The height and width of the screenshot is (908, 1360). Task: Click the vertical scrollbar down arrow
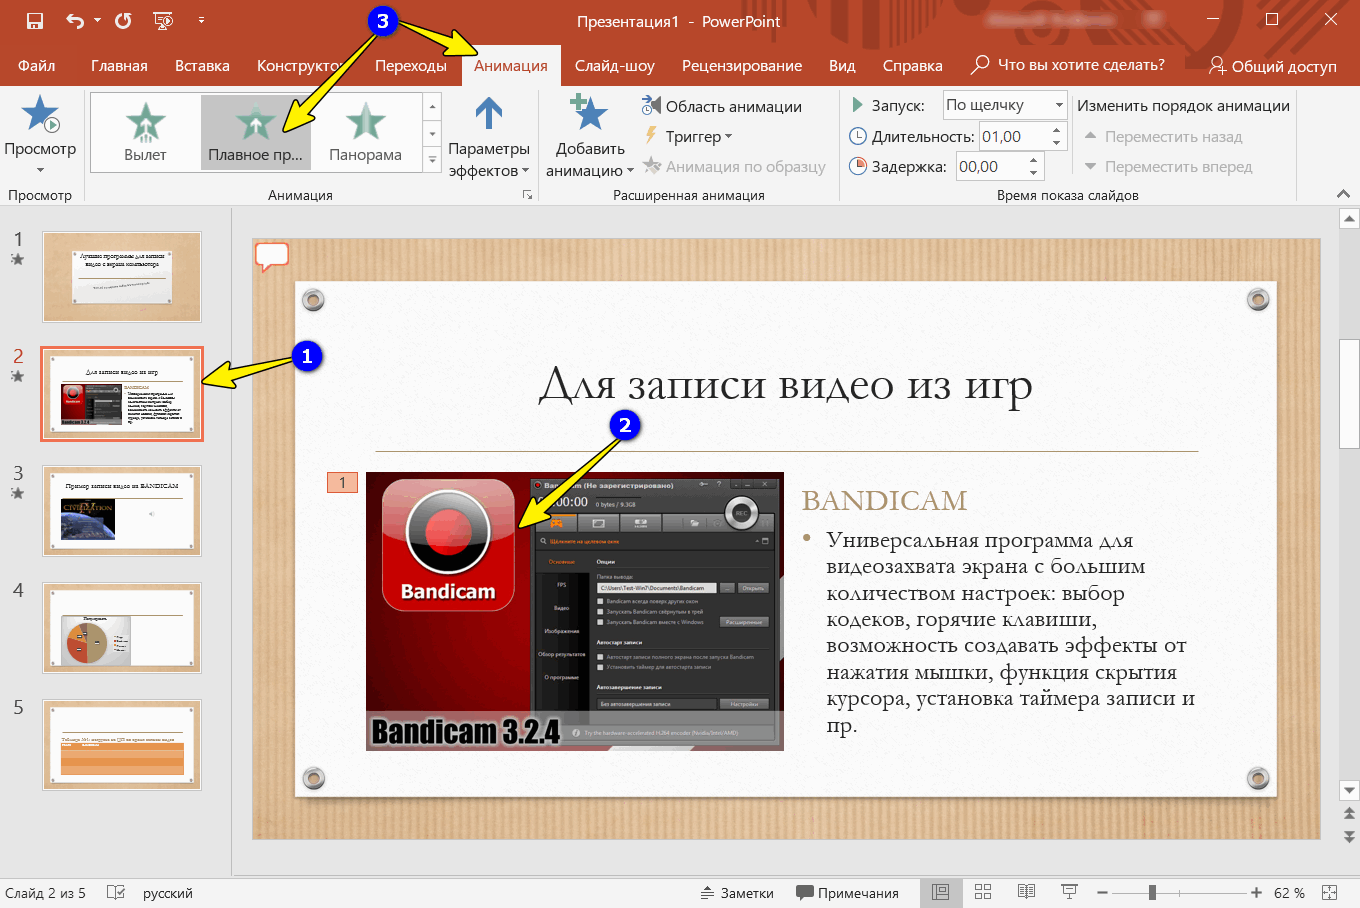[1349, 790]
